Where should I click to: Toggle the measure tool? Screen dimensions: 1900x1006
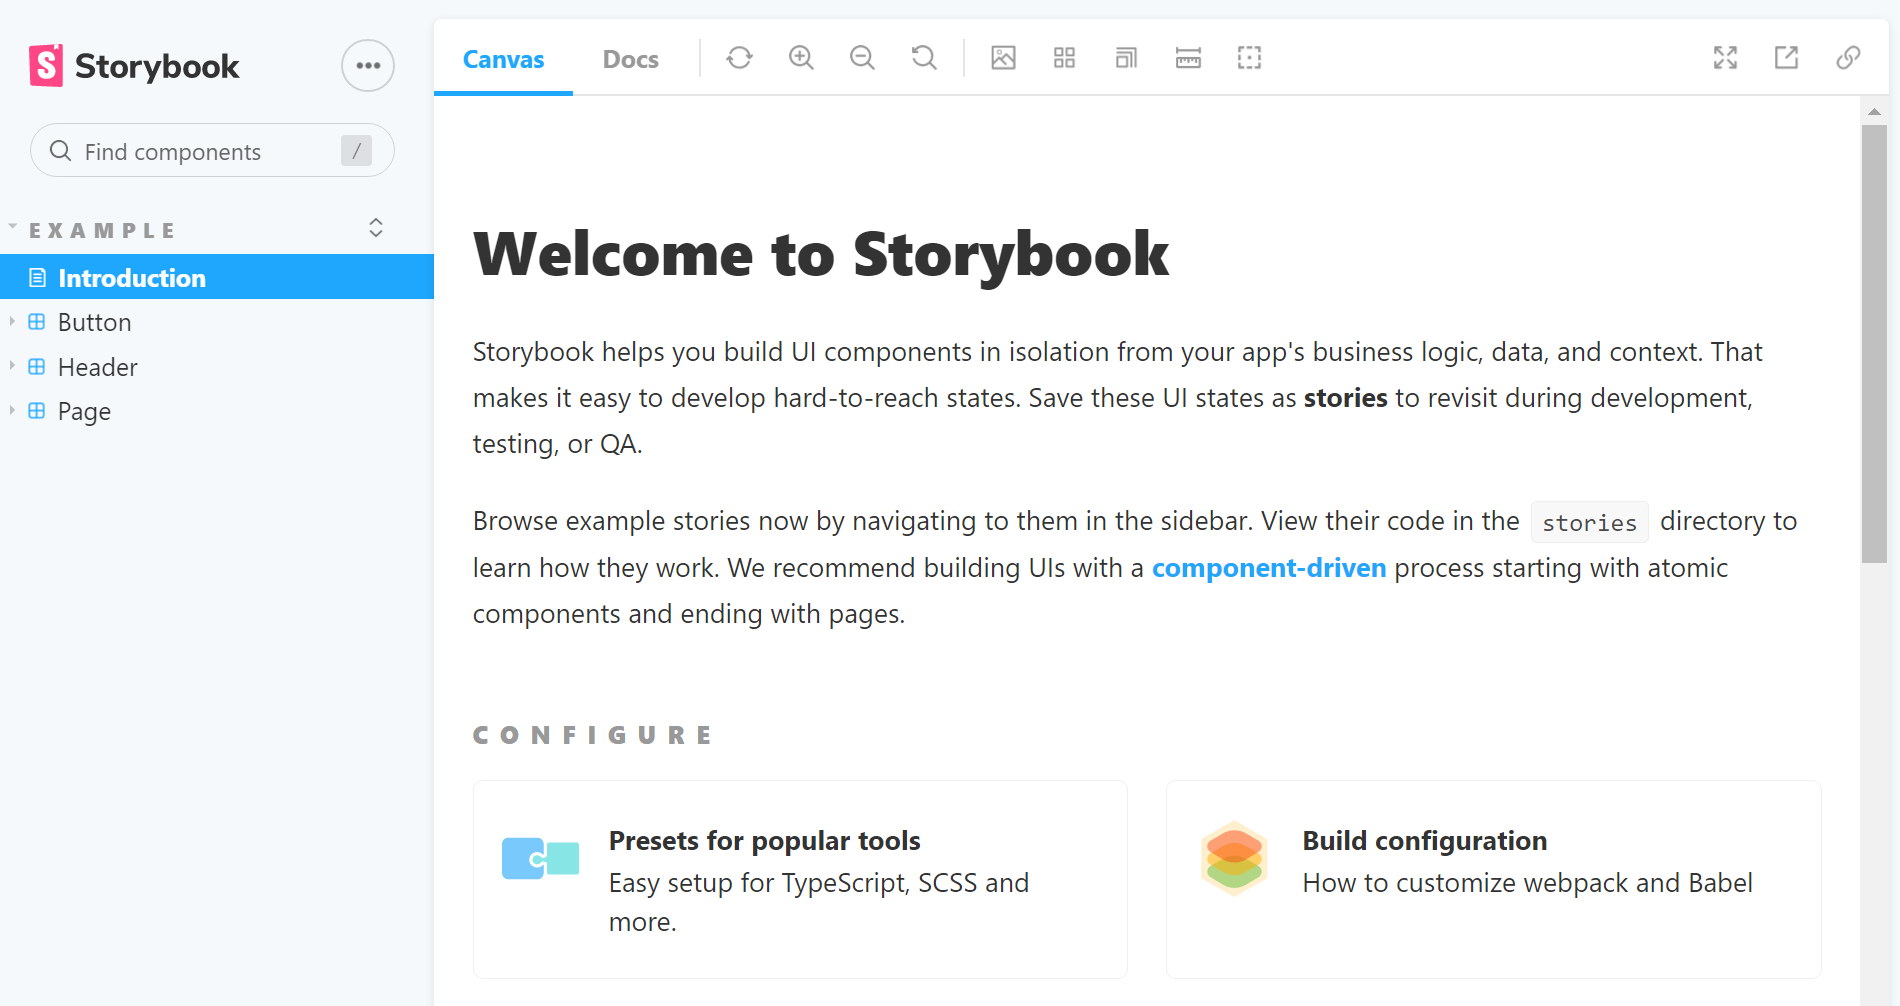click(1188, 58)
